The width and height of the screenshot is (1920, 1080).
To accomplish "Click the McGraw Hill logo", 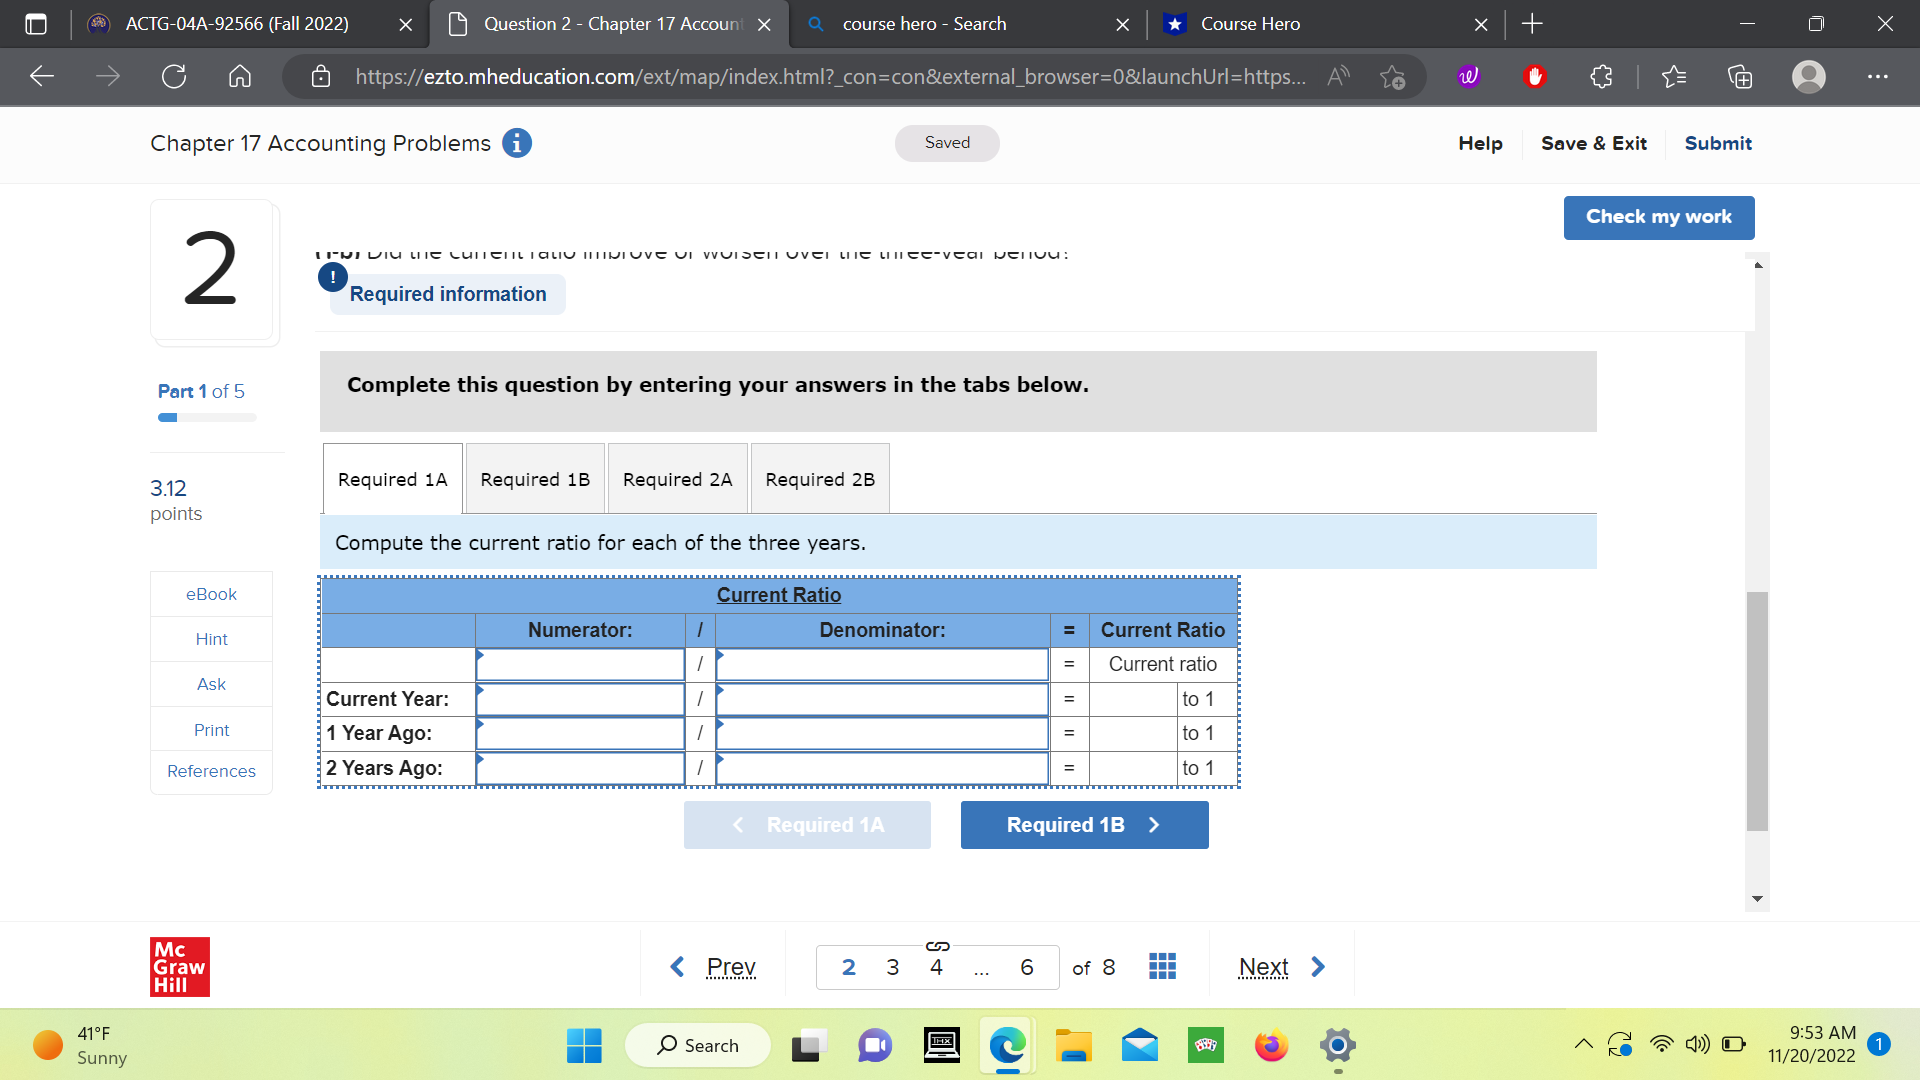I will 180,966.
